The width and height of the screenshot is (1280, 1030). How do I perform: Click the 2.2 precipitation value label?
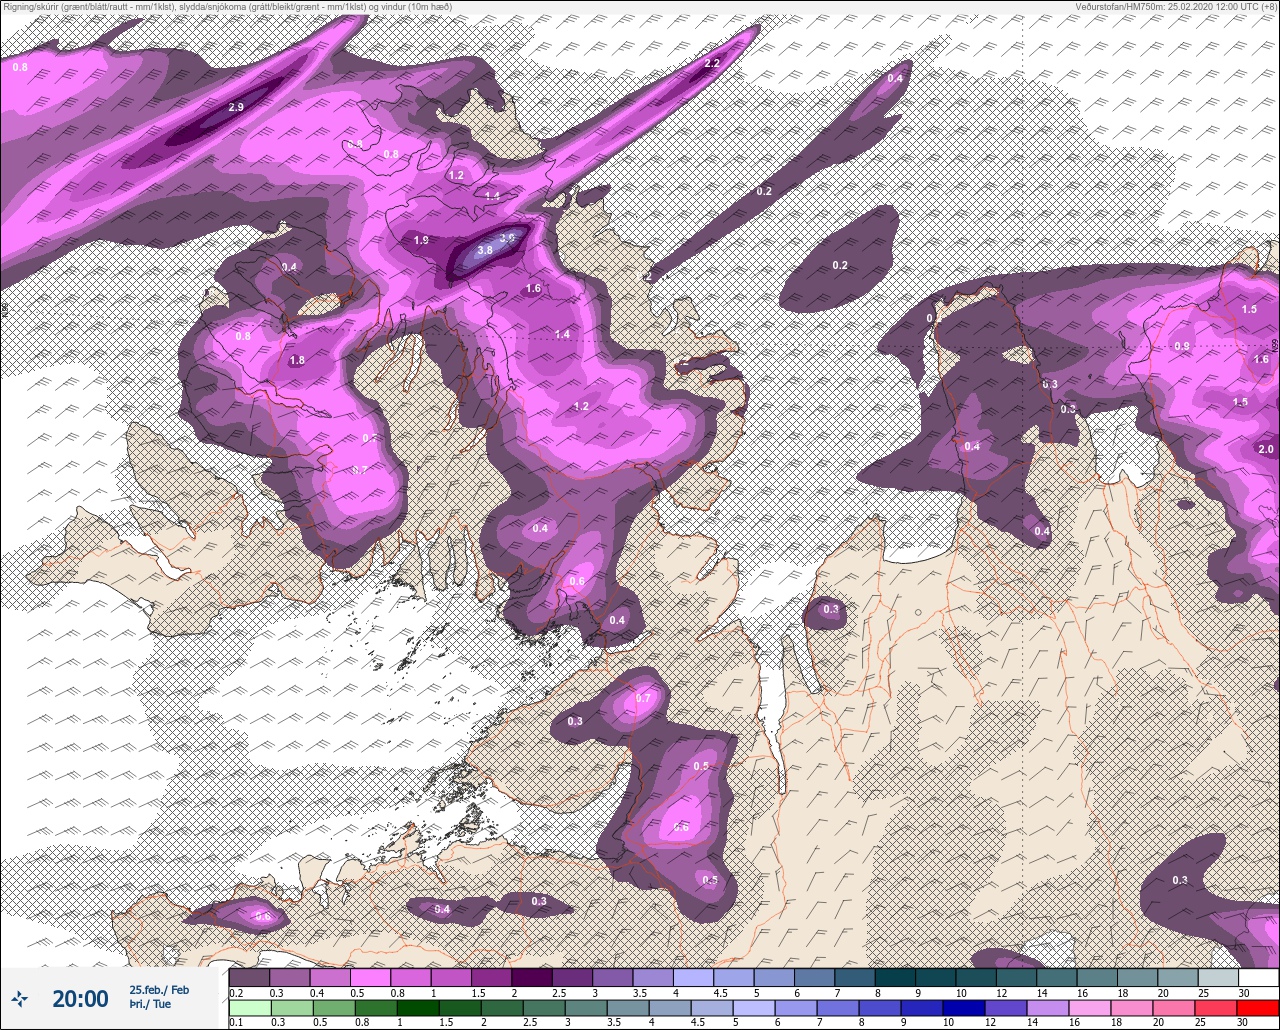click(712, 63)
